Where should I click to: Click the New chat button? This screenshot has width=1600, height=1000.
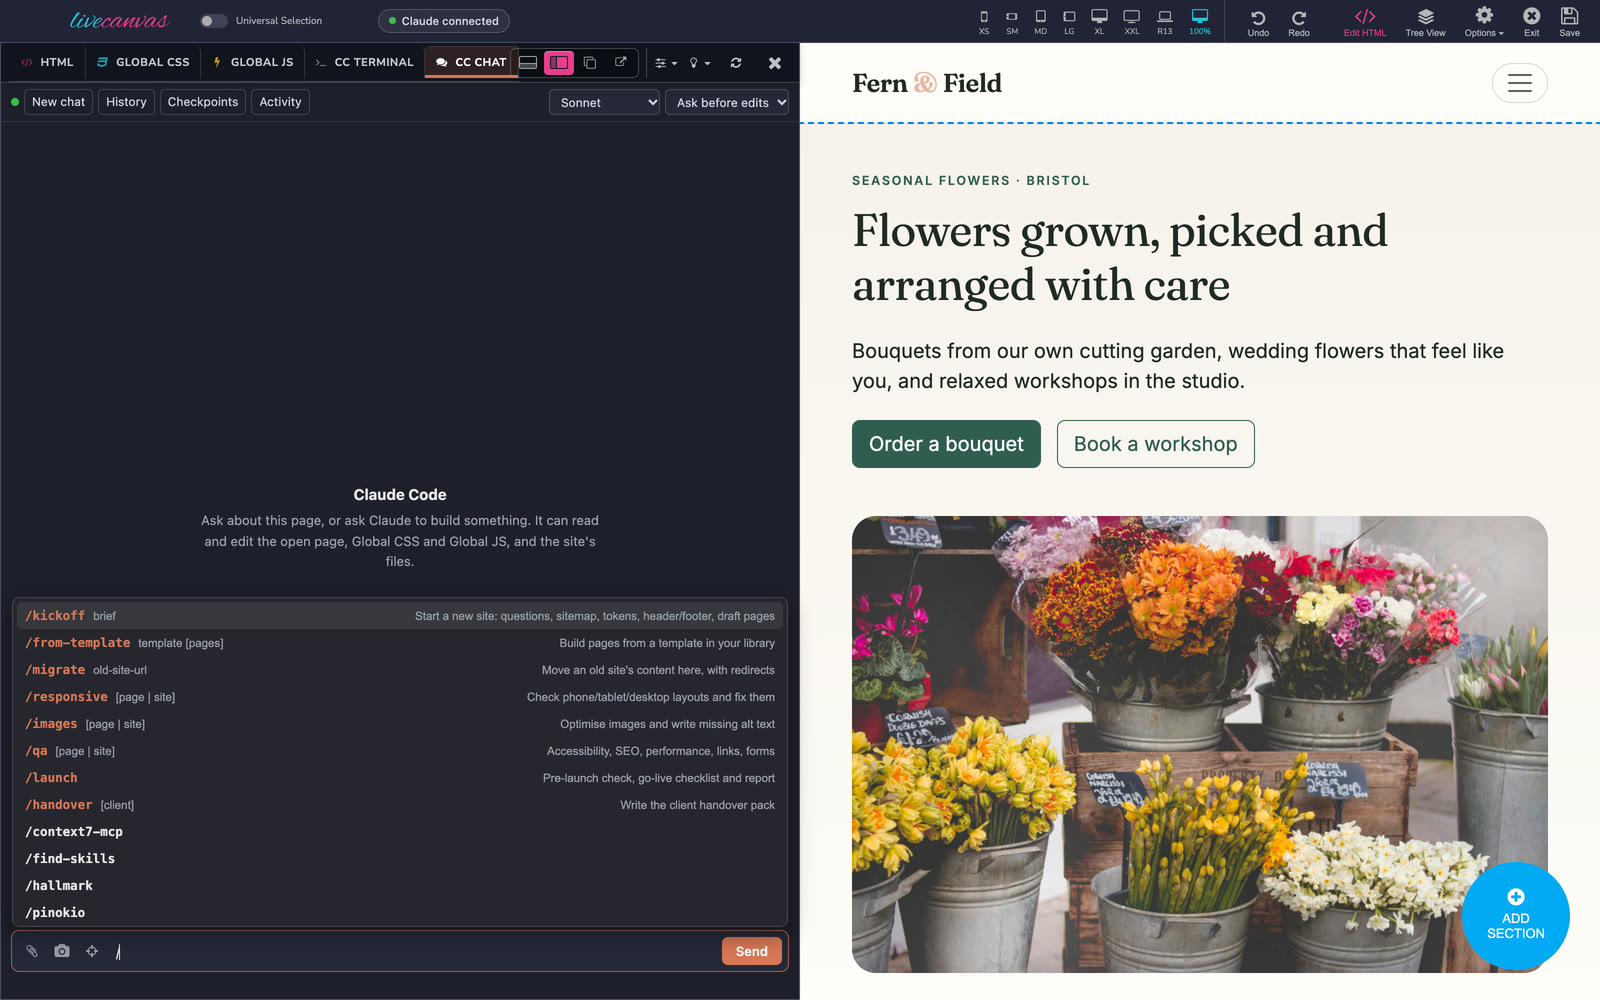[x=58, y=102]
